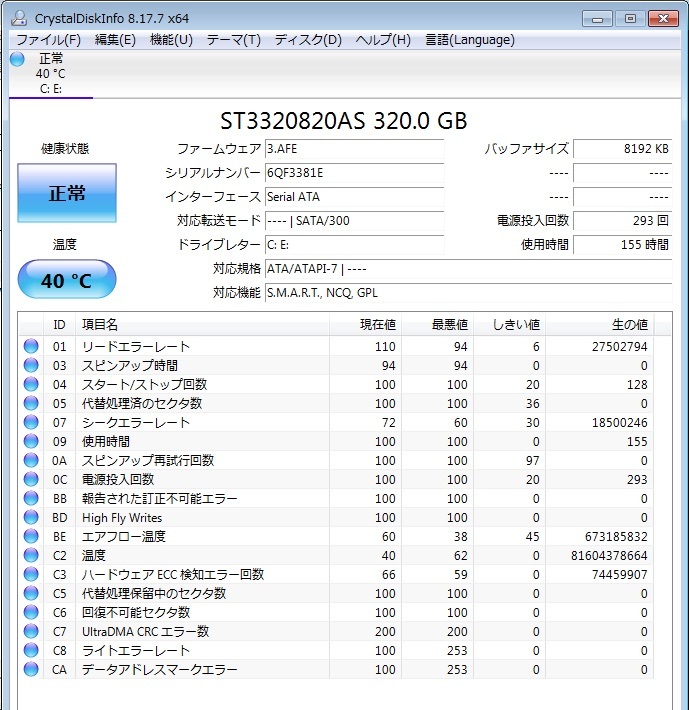Click status icon for C3 ハードウェア ECC row

point(31,574)
